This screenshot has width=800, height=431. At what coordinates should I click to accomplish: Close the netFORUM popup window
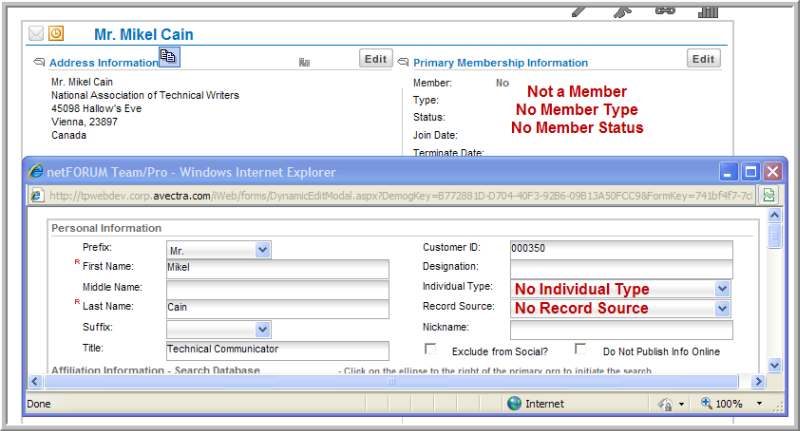coord(773,172)
